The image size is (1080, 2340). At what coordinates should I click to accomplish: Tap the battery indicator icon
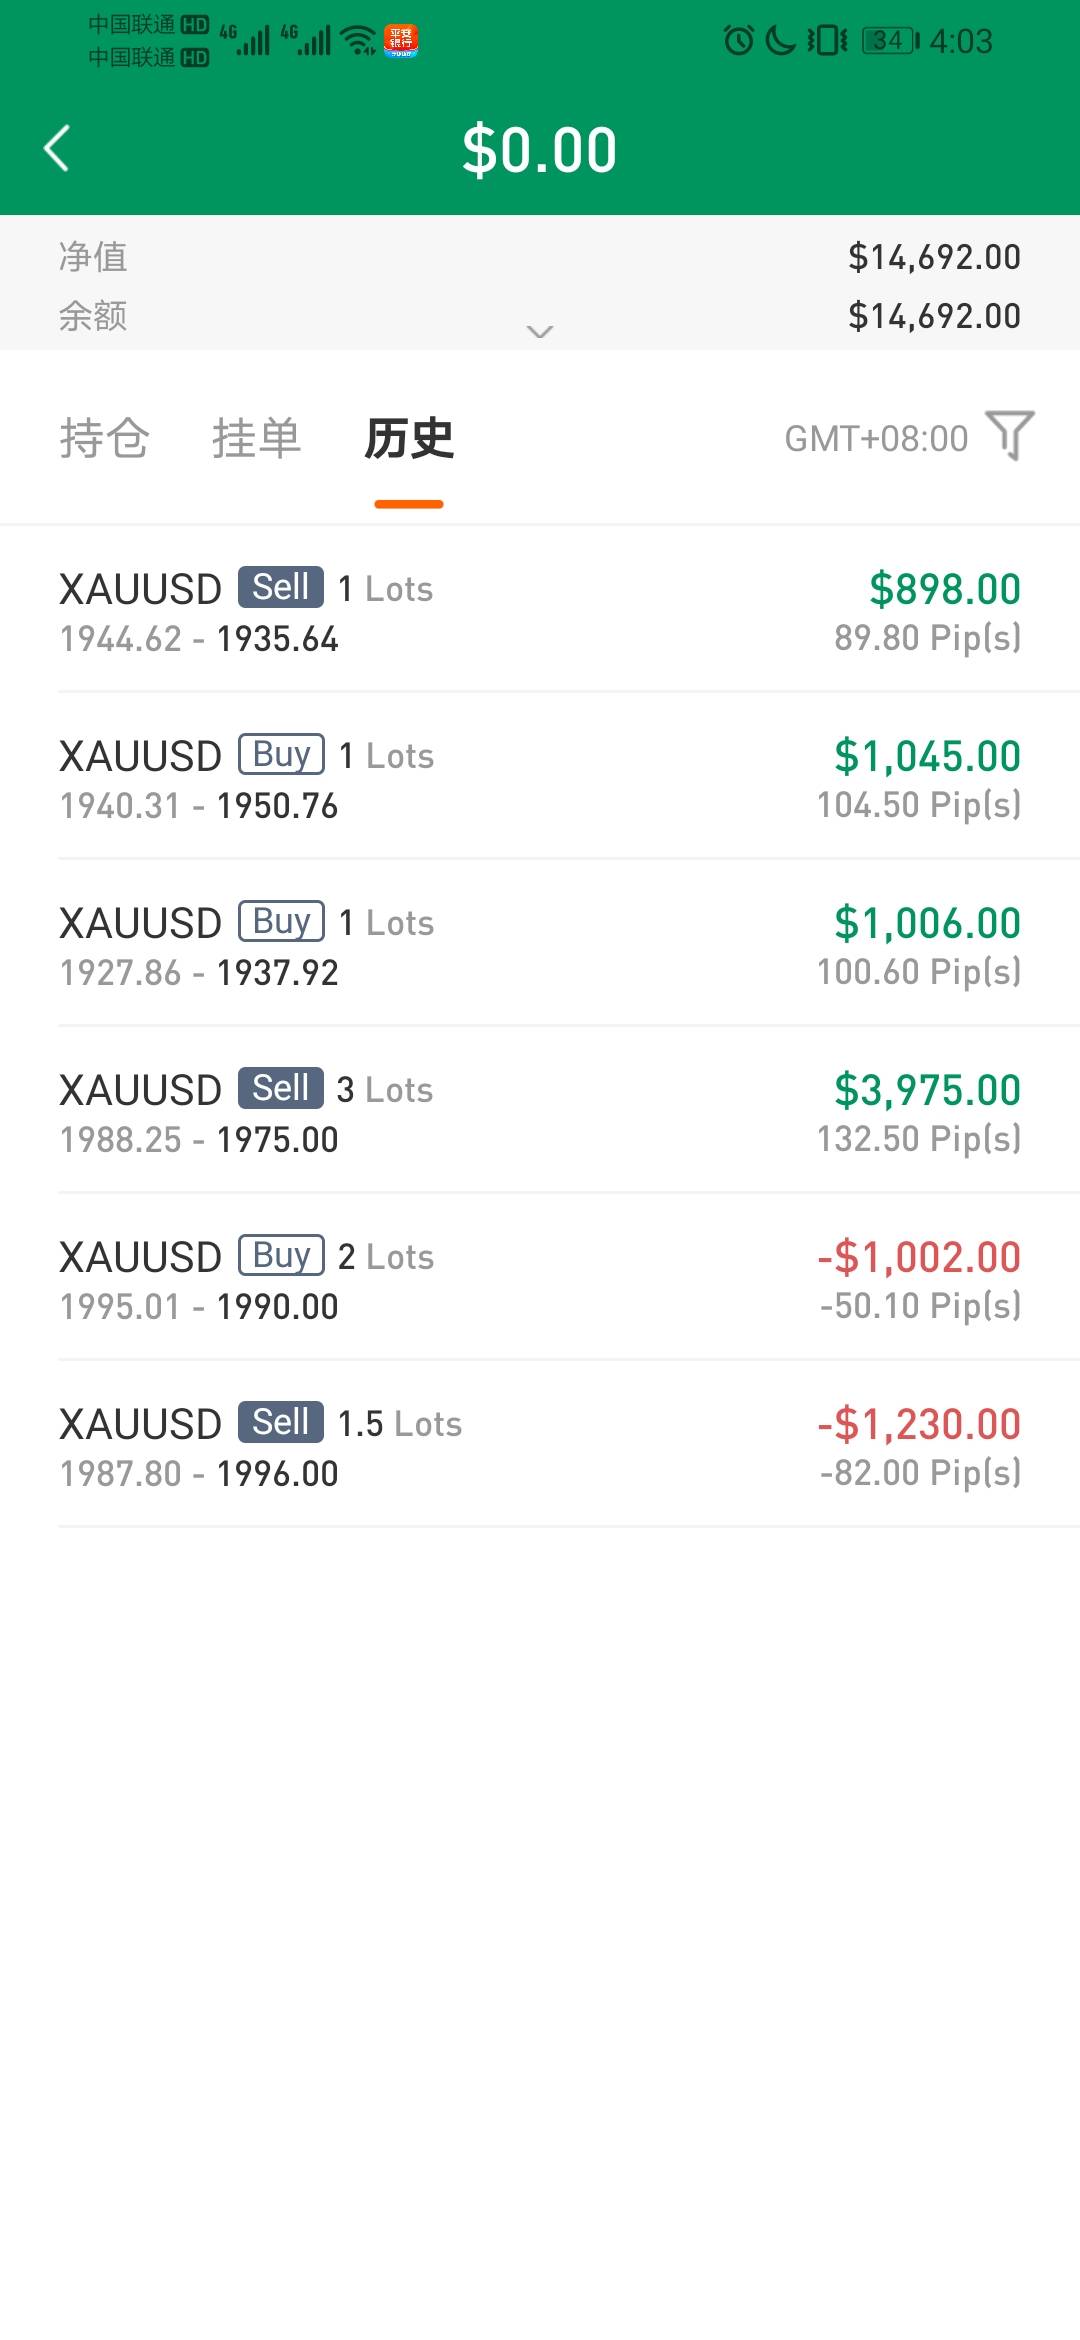[x=890, y=41]
